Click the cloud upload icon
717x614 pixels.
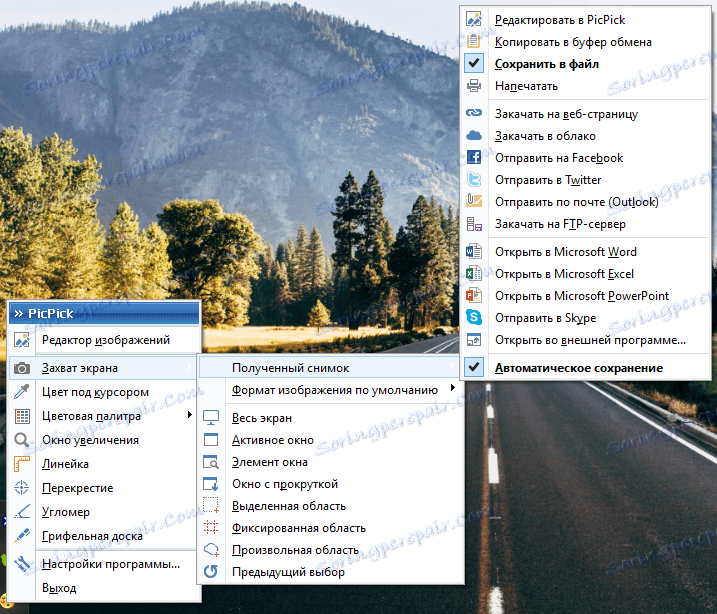(x=474, y=136)
